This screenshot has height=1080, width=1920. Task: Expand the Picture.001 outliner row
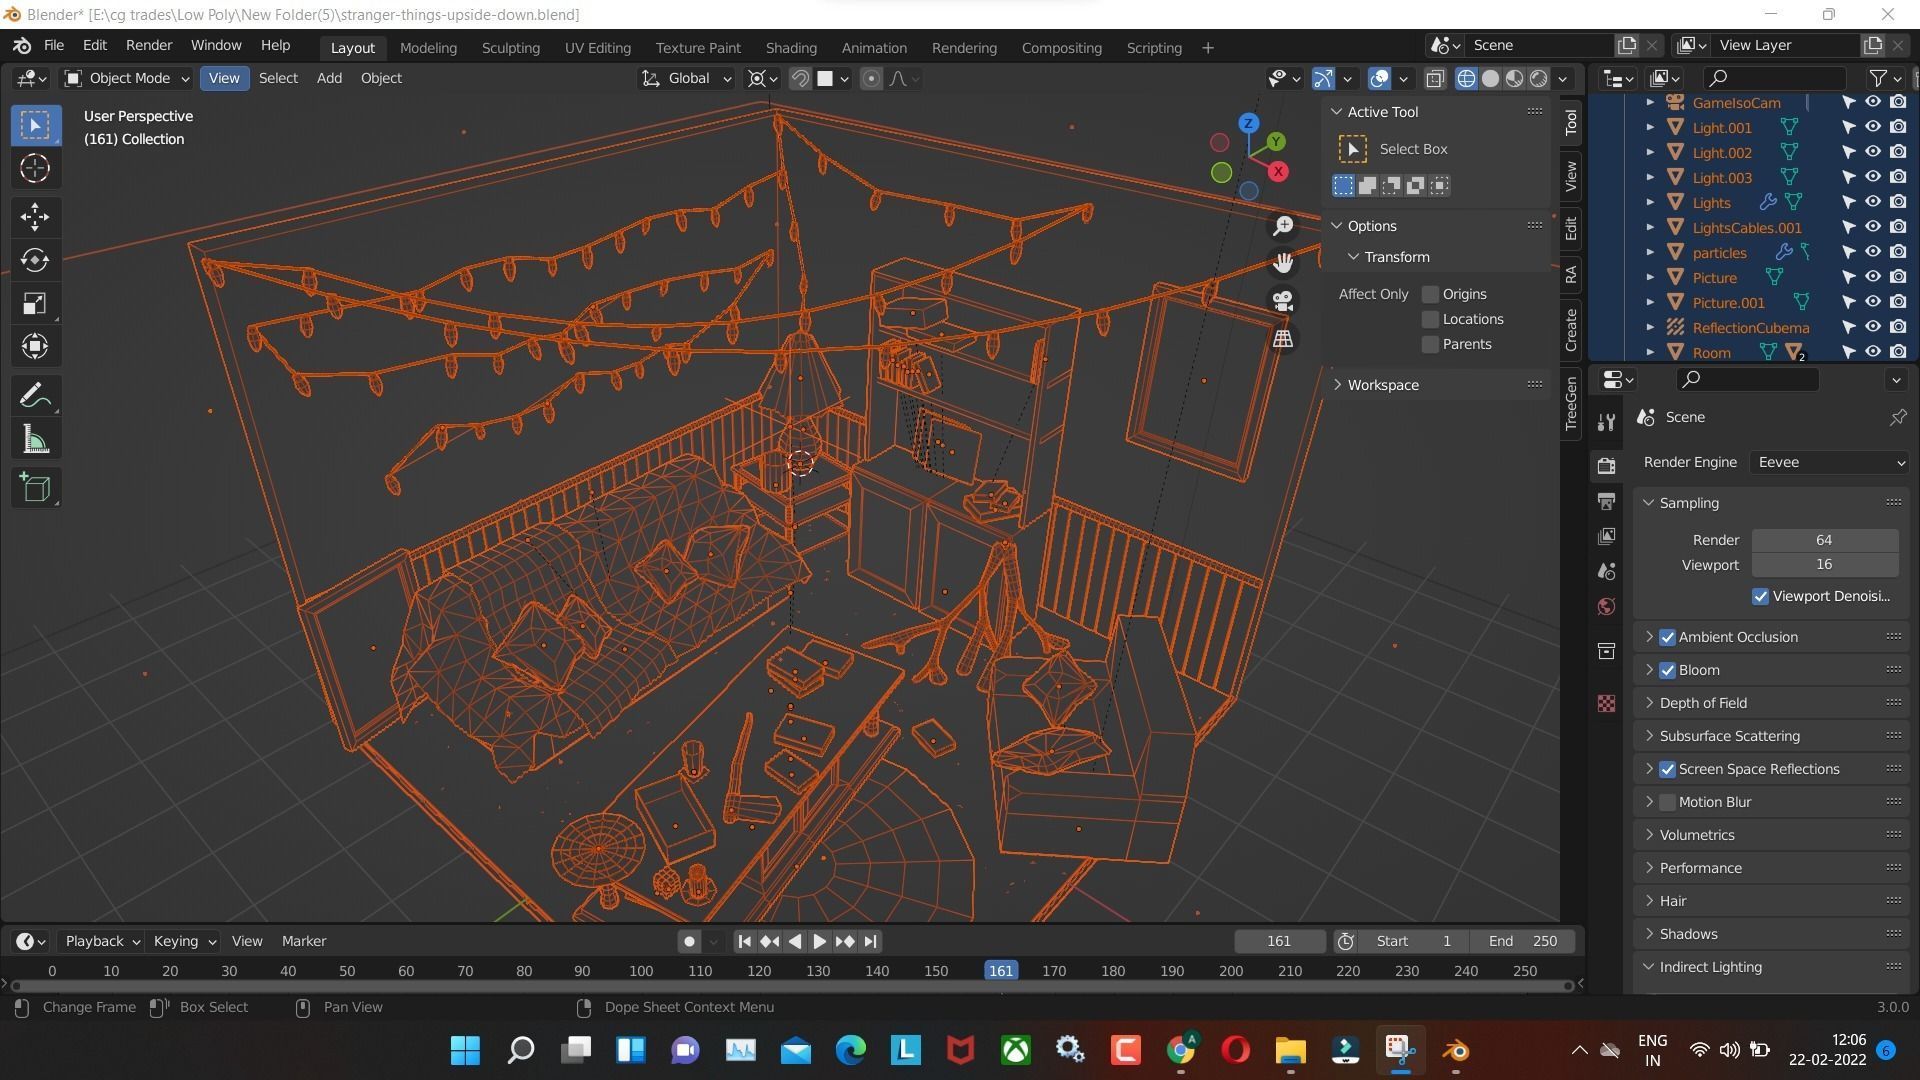coord(1650,302)
